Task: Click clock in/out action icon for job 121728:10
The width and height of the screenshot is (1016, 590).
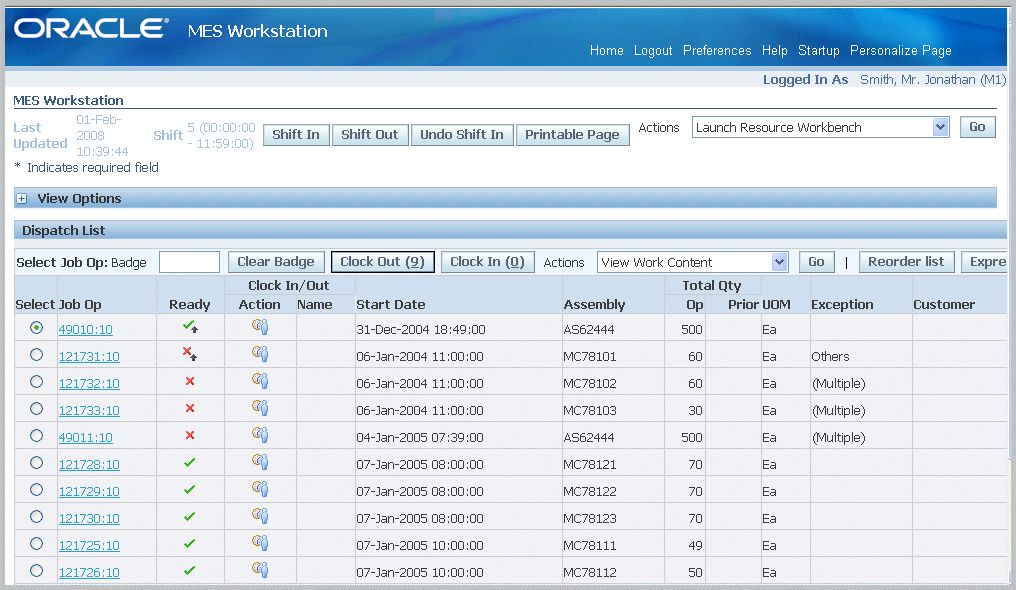Action: pyautogui.click(x=260, y=462)
